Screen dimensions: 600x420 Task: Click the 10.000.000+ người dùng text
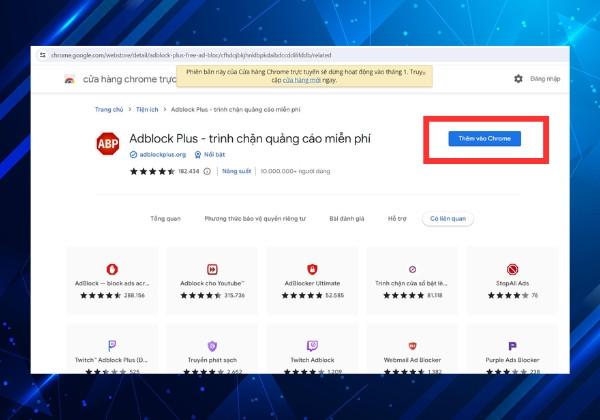295,171
